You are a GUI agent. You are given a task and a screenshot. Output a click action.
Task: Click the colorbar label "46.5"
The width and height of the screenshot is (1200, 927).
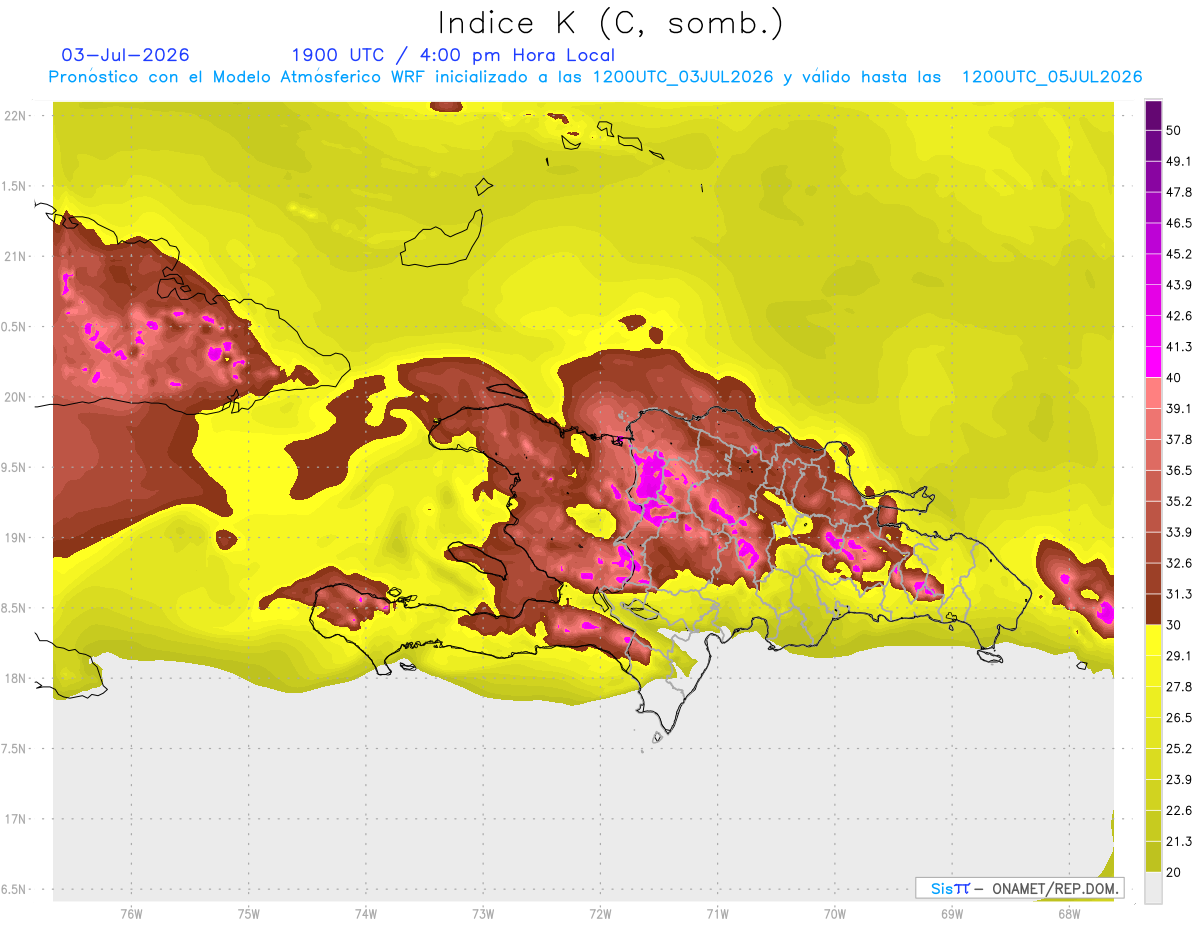pos(1179,223)
